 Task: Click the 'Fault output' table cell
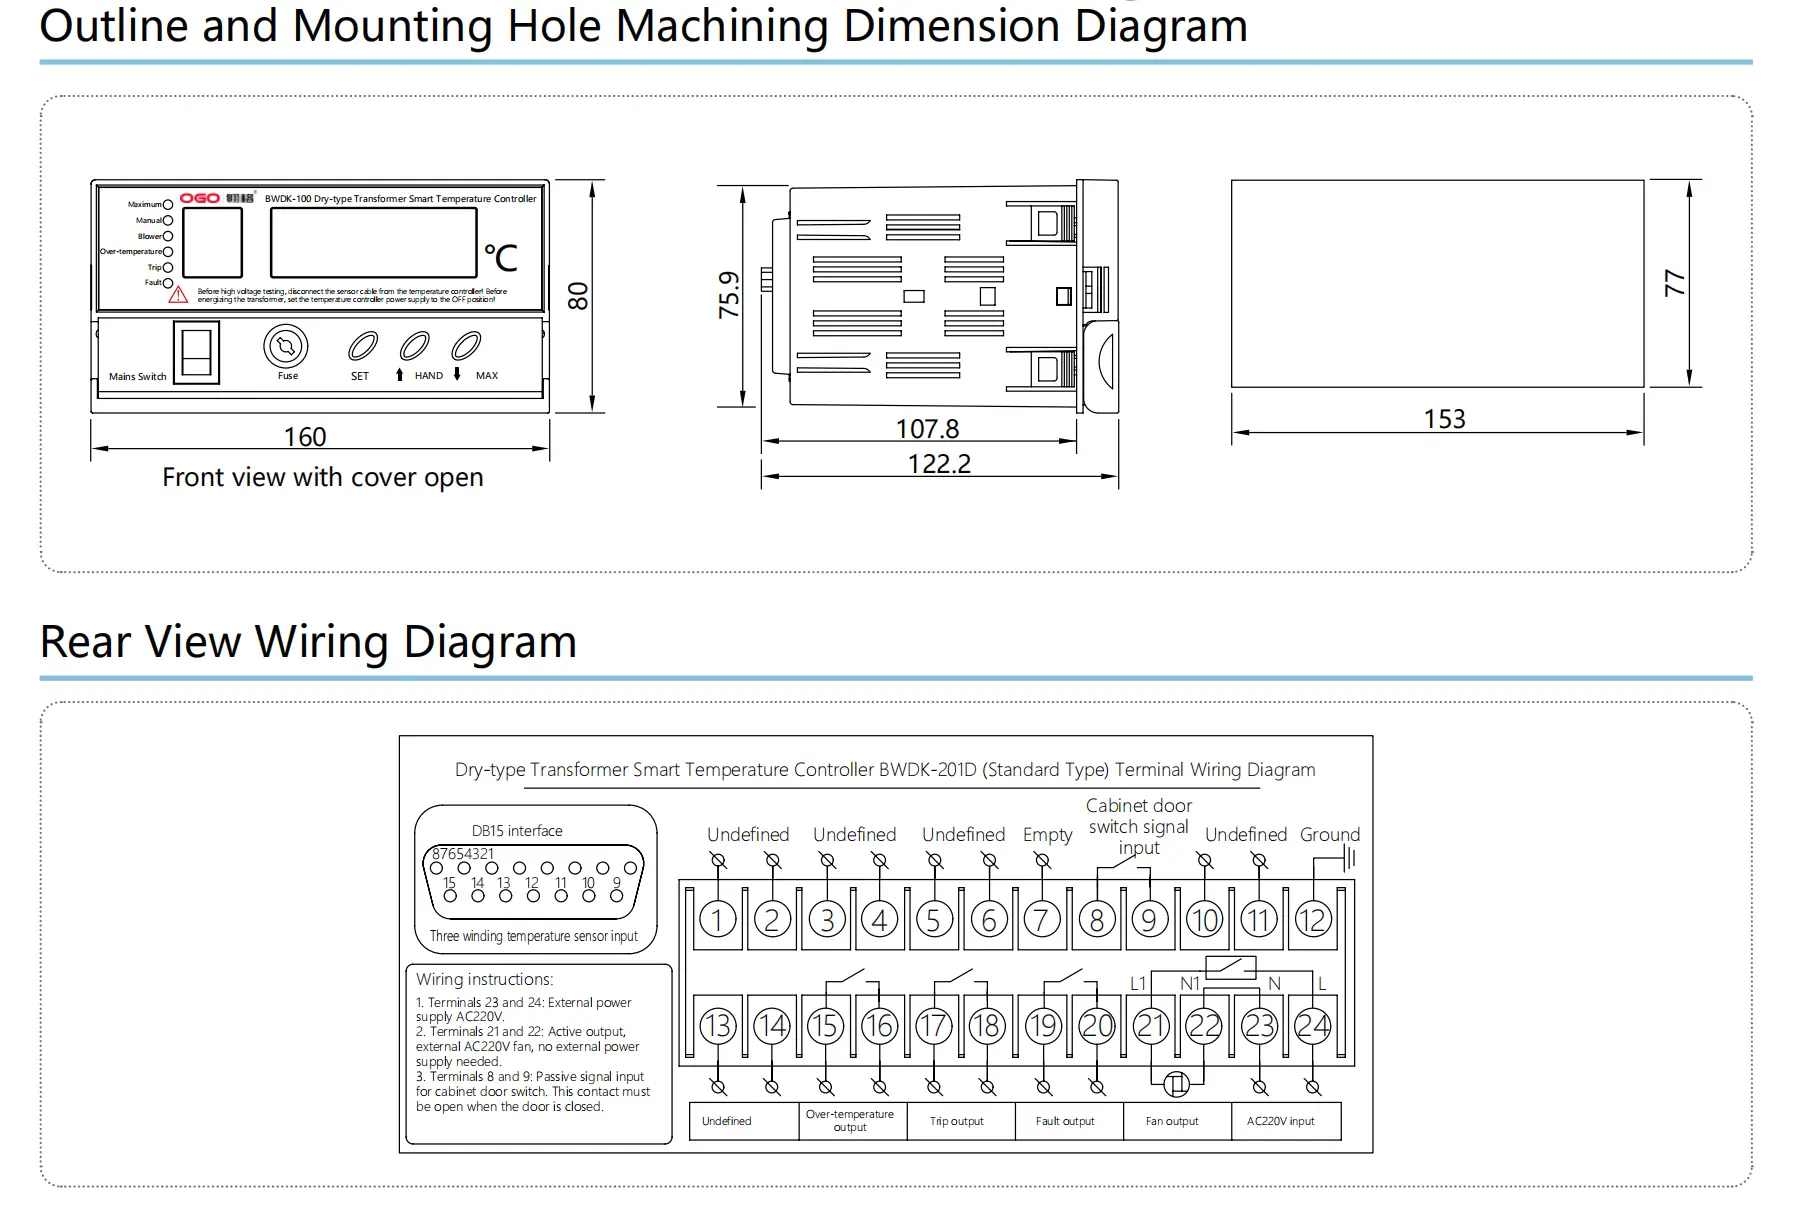click(x=1069, y=1121)
